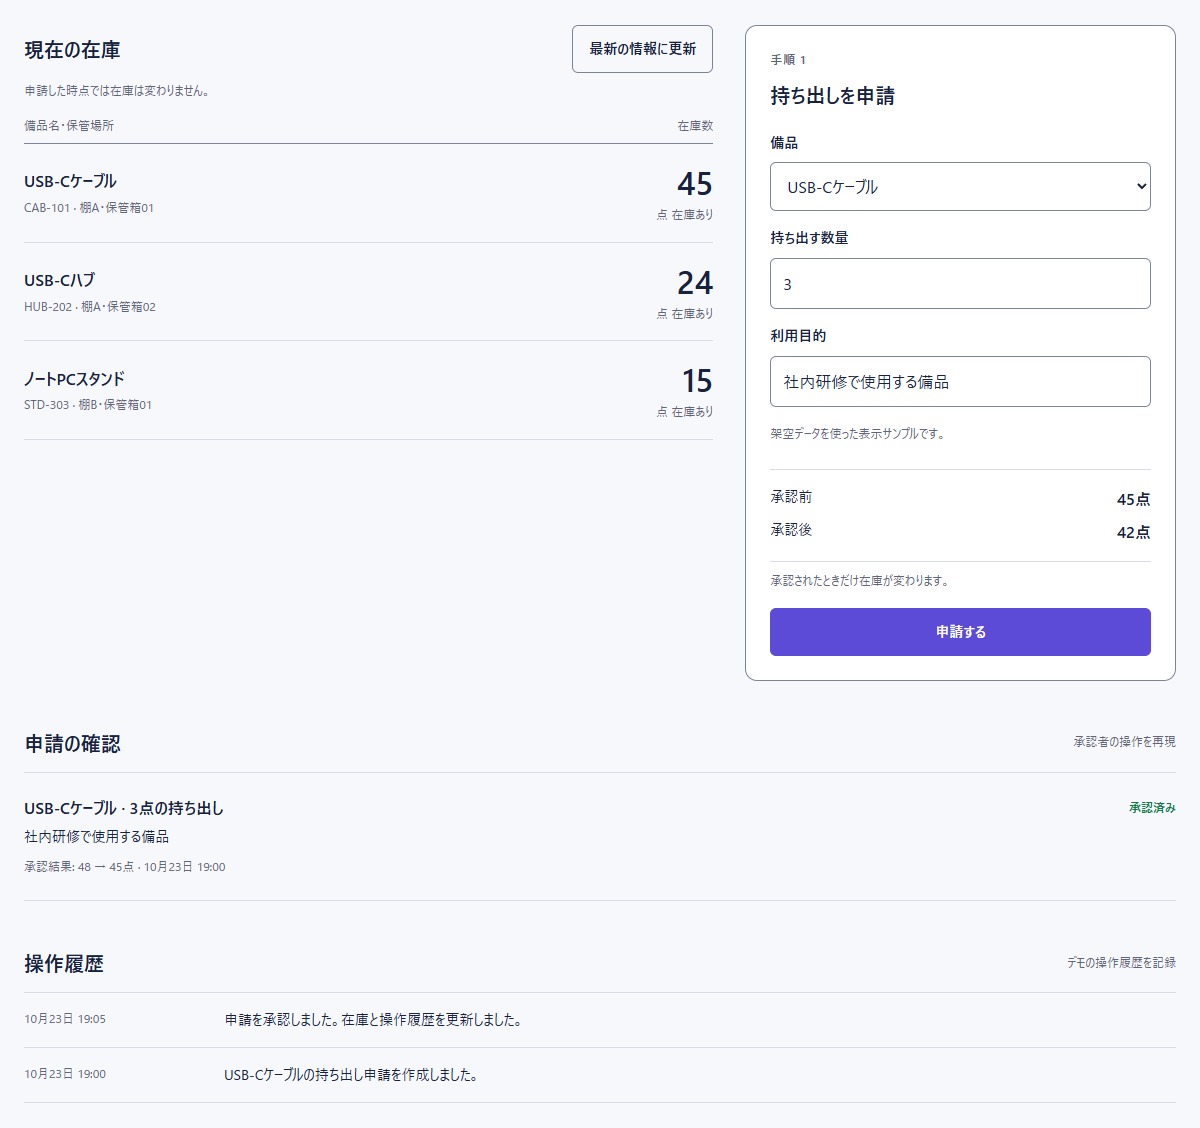Click the 備品名・保管場所 column header

click(69, 126)
